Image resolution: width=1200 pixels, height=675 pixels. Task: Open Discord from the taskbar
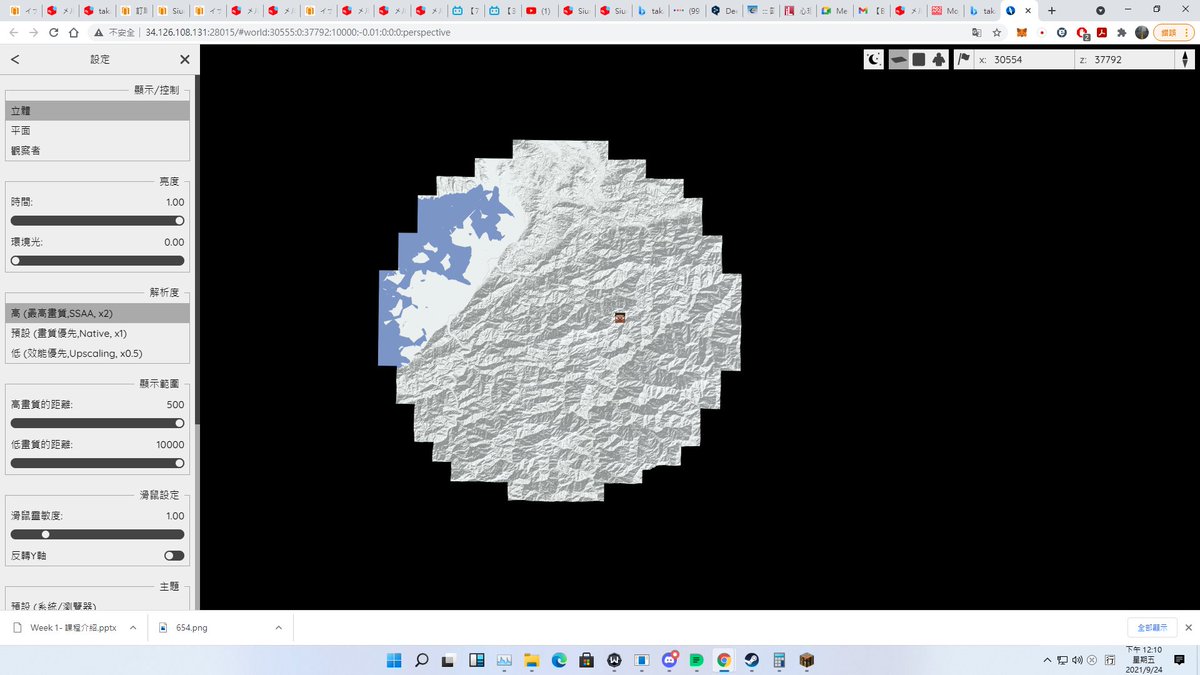(669, 660)
